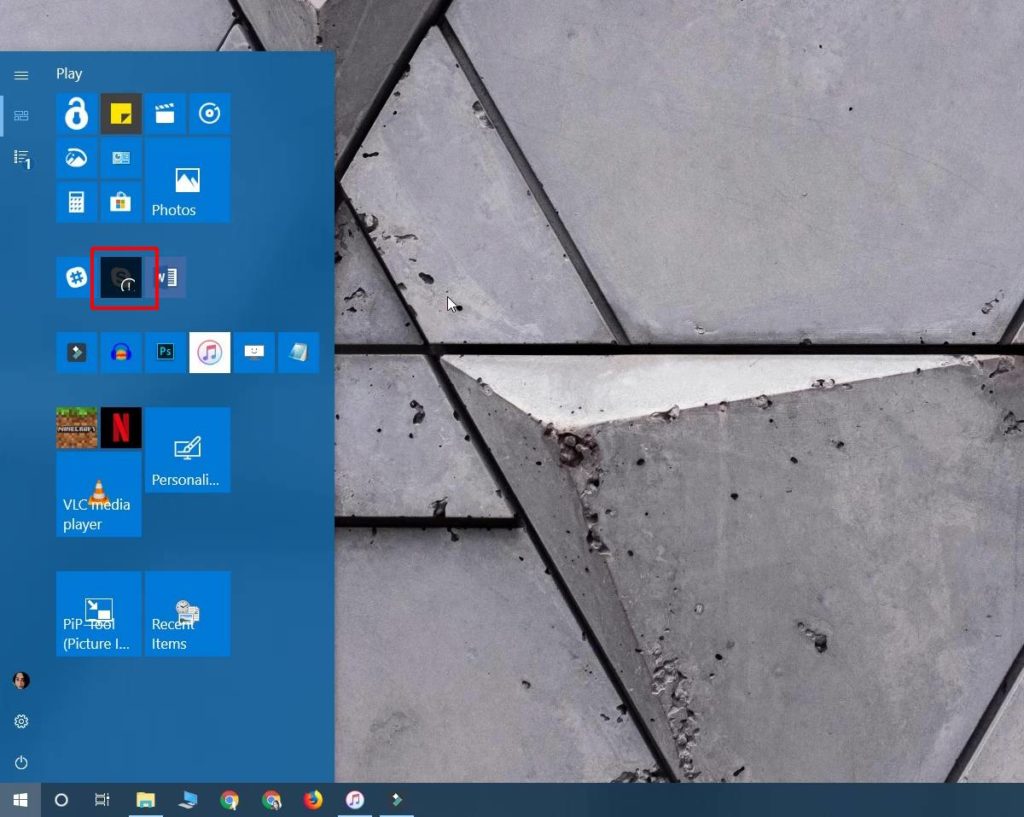The width and height of the screenshot is (1024, 817).
Task: Open the PiP Tool (Picture in Picture) tile
Action: pyautogui.click(x=98, y=613)
